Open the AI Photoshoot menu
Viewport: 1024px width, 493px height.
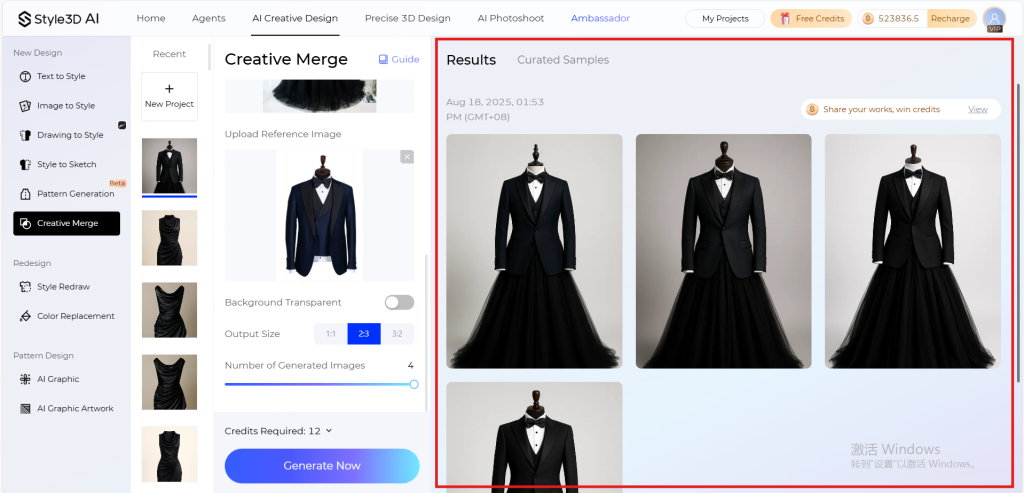pos(511,18)
